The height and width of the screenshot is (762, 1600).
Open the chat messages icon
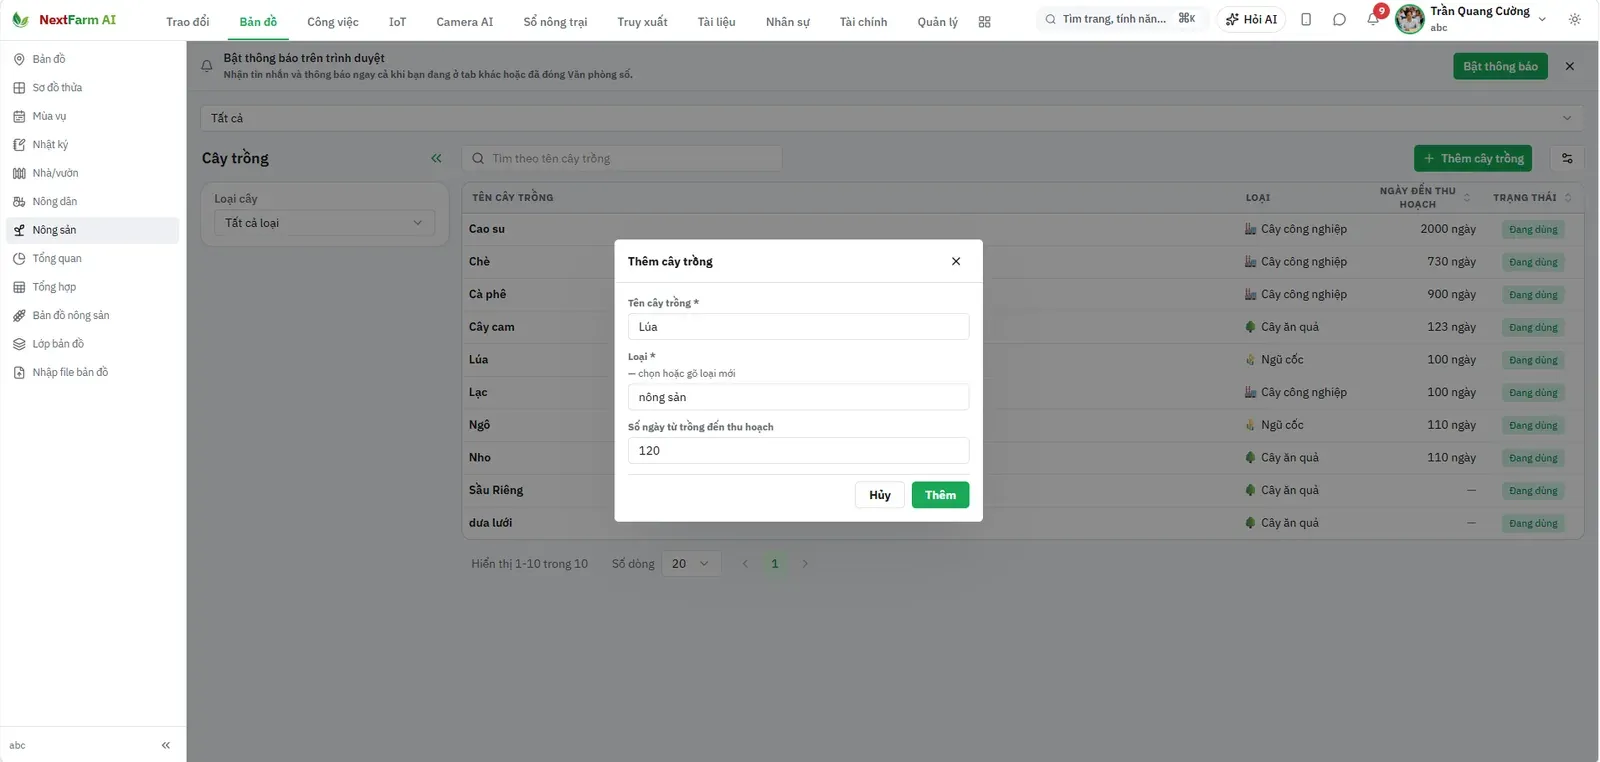coord(1339,20)
